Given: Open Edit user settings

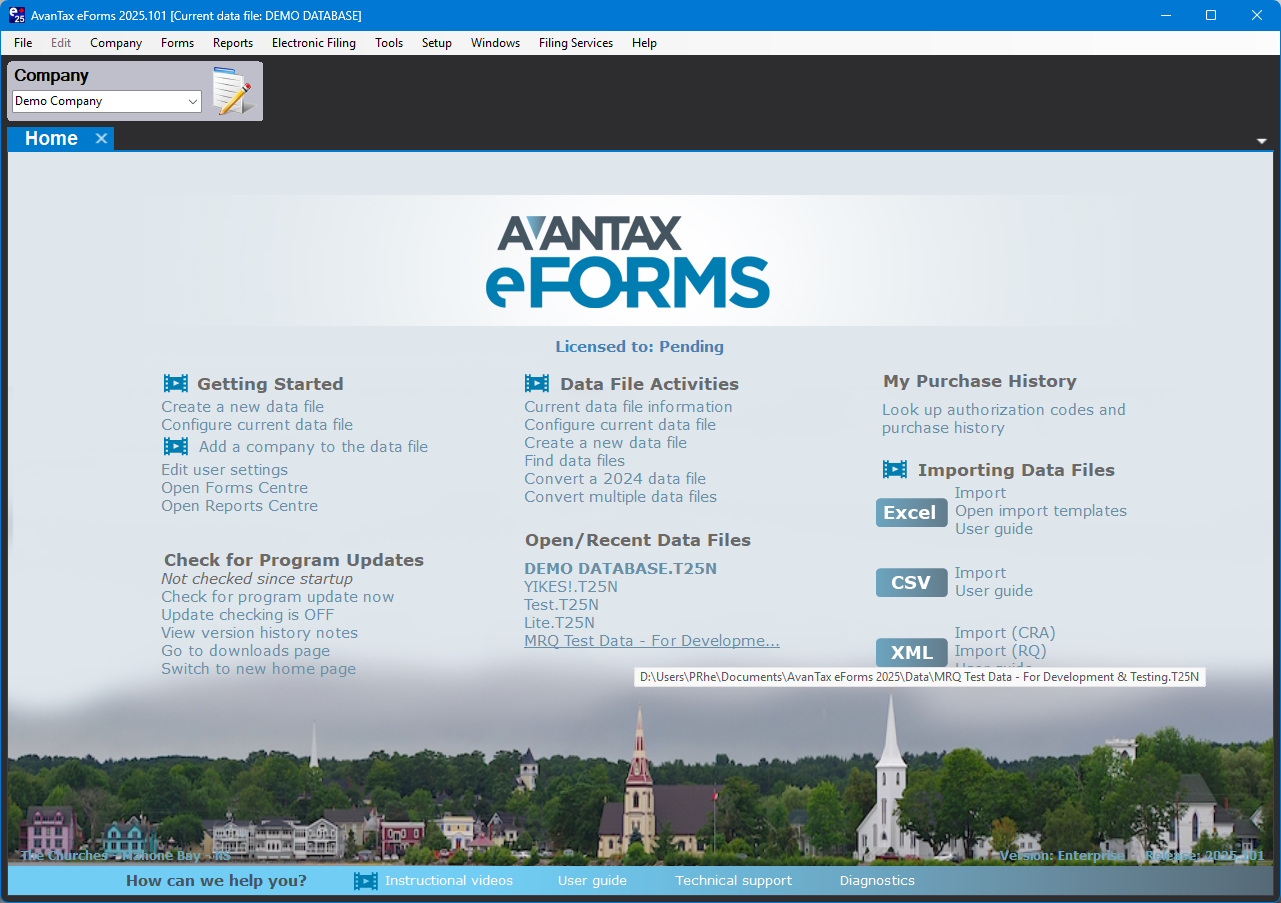Looking at the screenshot, I should point(224,470).
